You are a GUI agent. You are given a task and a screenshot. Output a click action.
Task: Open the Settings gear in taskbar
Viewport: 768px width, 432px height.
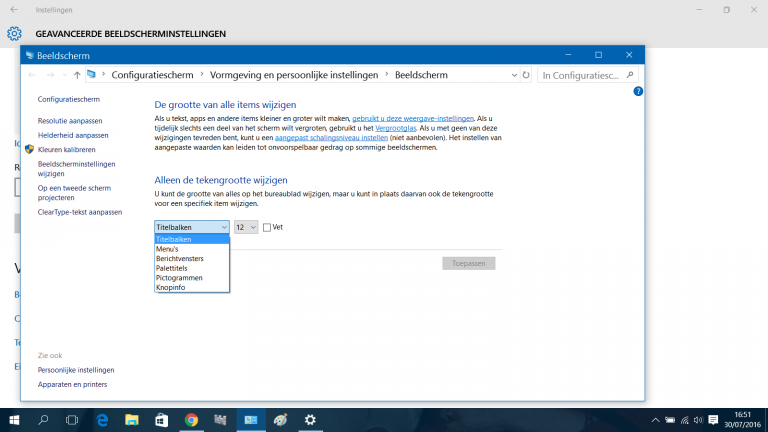[311, 420]
